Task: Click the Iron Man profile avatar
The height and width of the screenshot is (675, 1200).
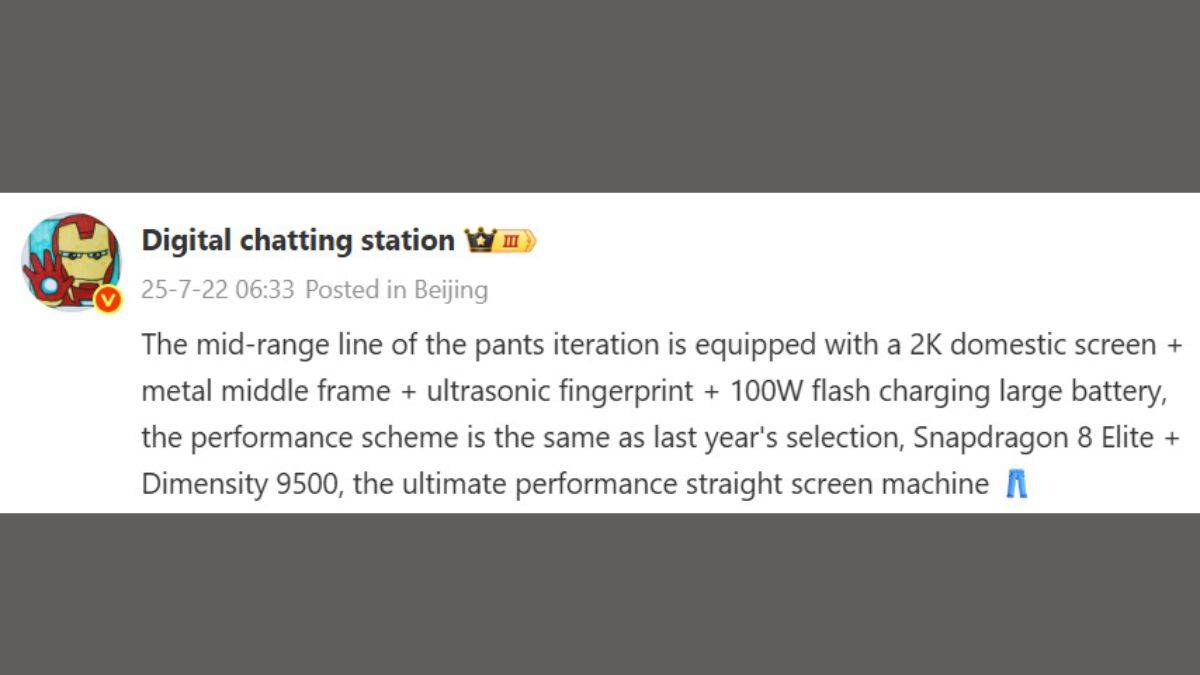Action: [x=70, y=259]
